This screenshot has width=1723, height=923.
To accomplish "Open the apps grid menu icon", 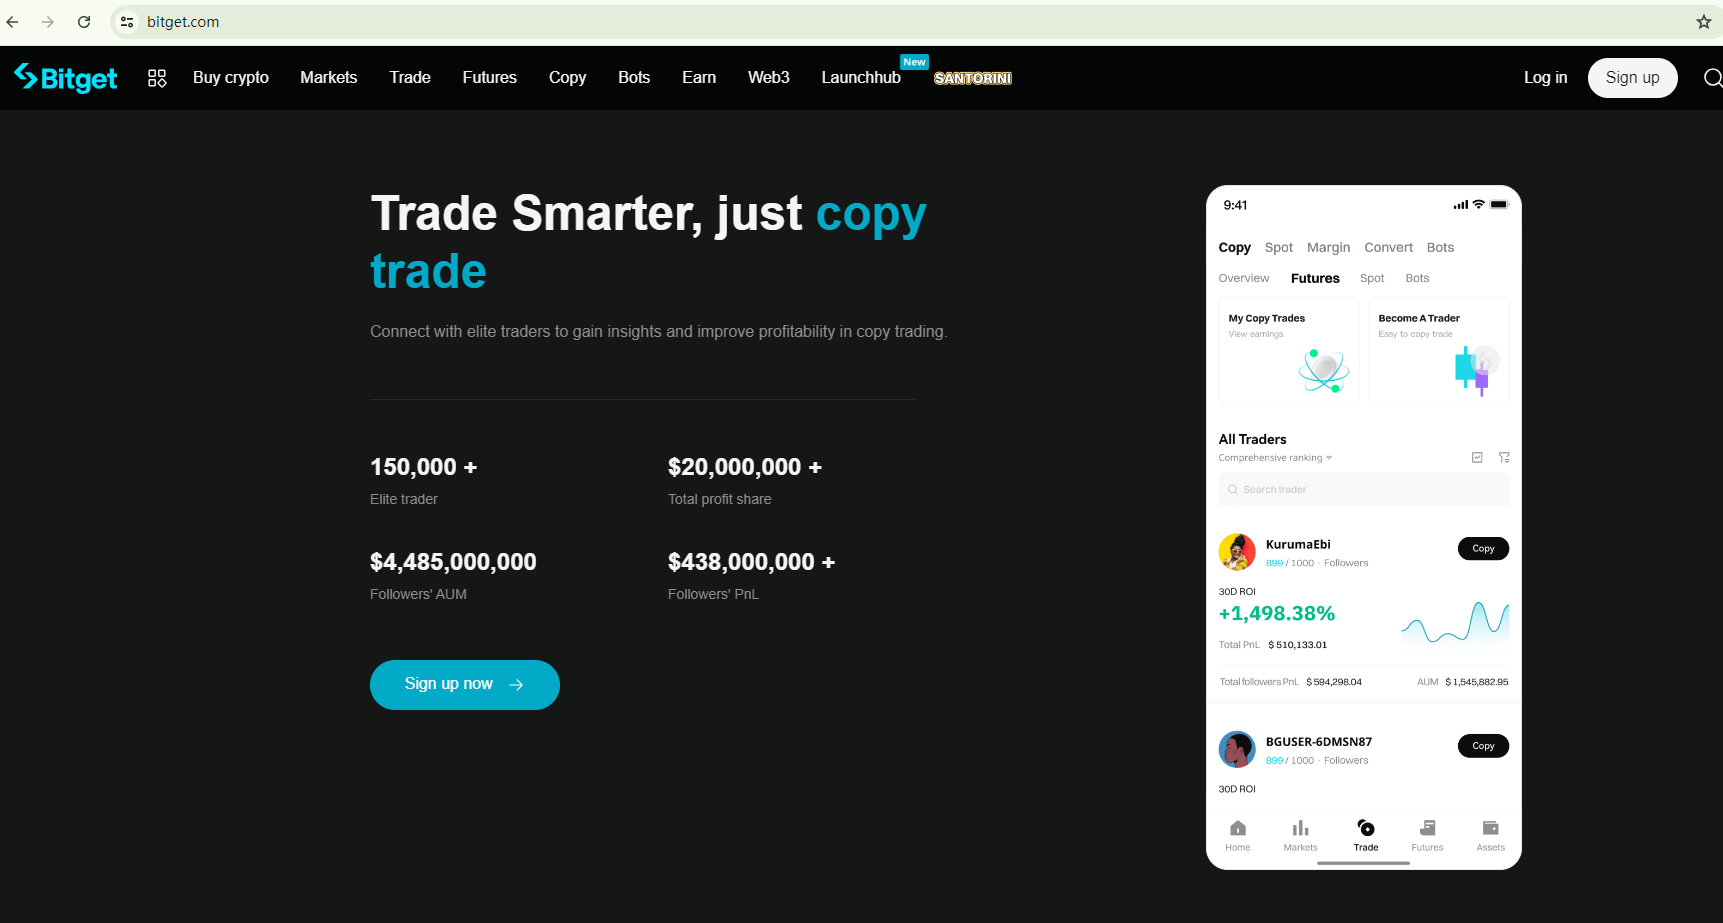I will coord(157,78).
